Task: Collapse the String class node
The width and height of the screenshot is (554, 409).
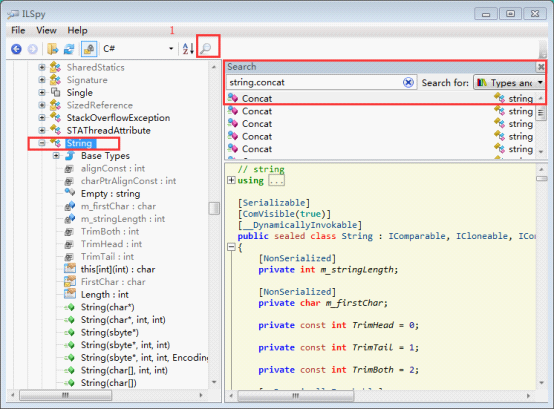Action: (42, 143)
